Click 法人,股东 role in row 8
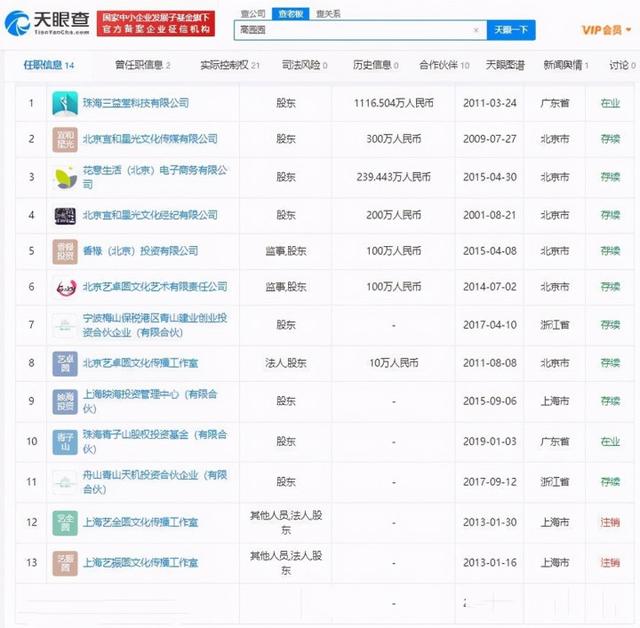 point(286,363)
